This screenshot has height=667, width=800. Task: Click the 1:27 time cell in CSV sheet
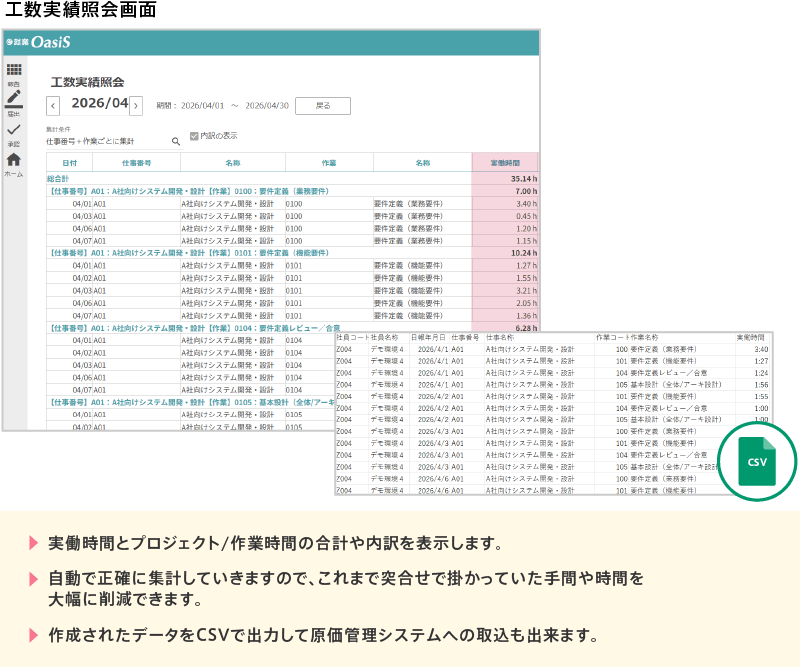(761, 361)
